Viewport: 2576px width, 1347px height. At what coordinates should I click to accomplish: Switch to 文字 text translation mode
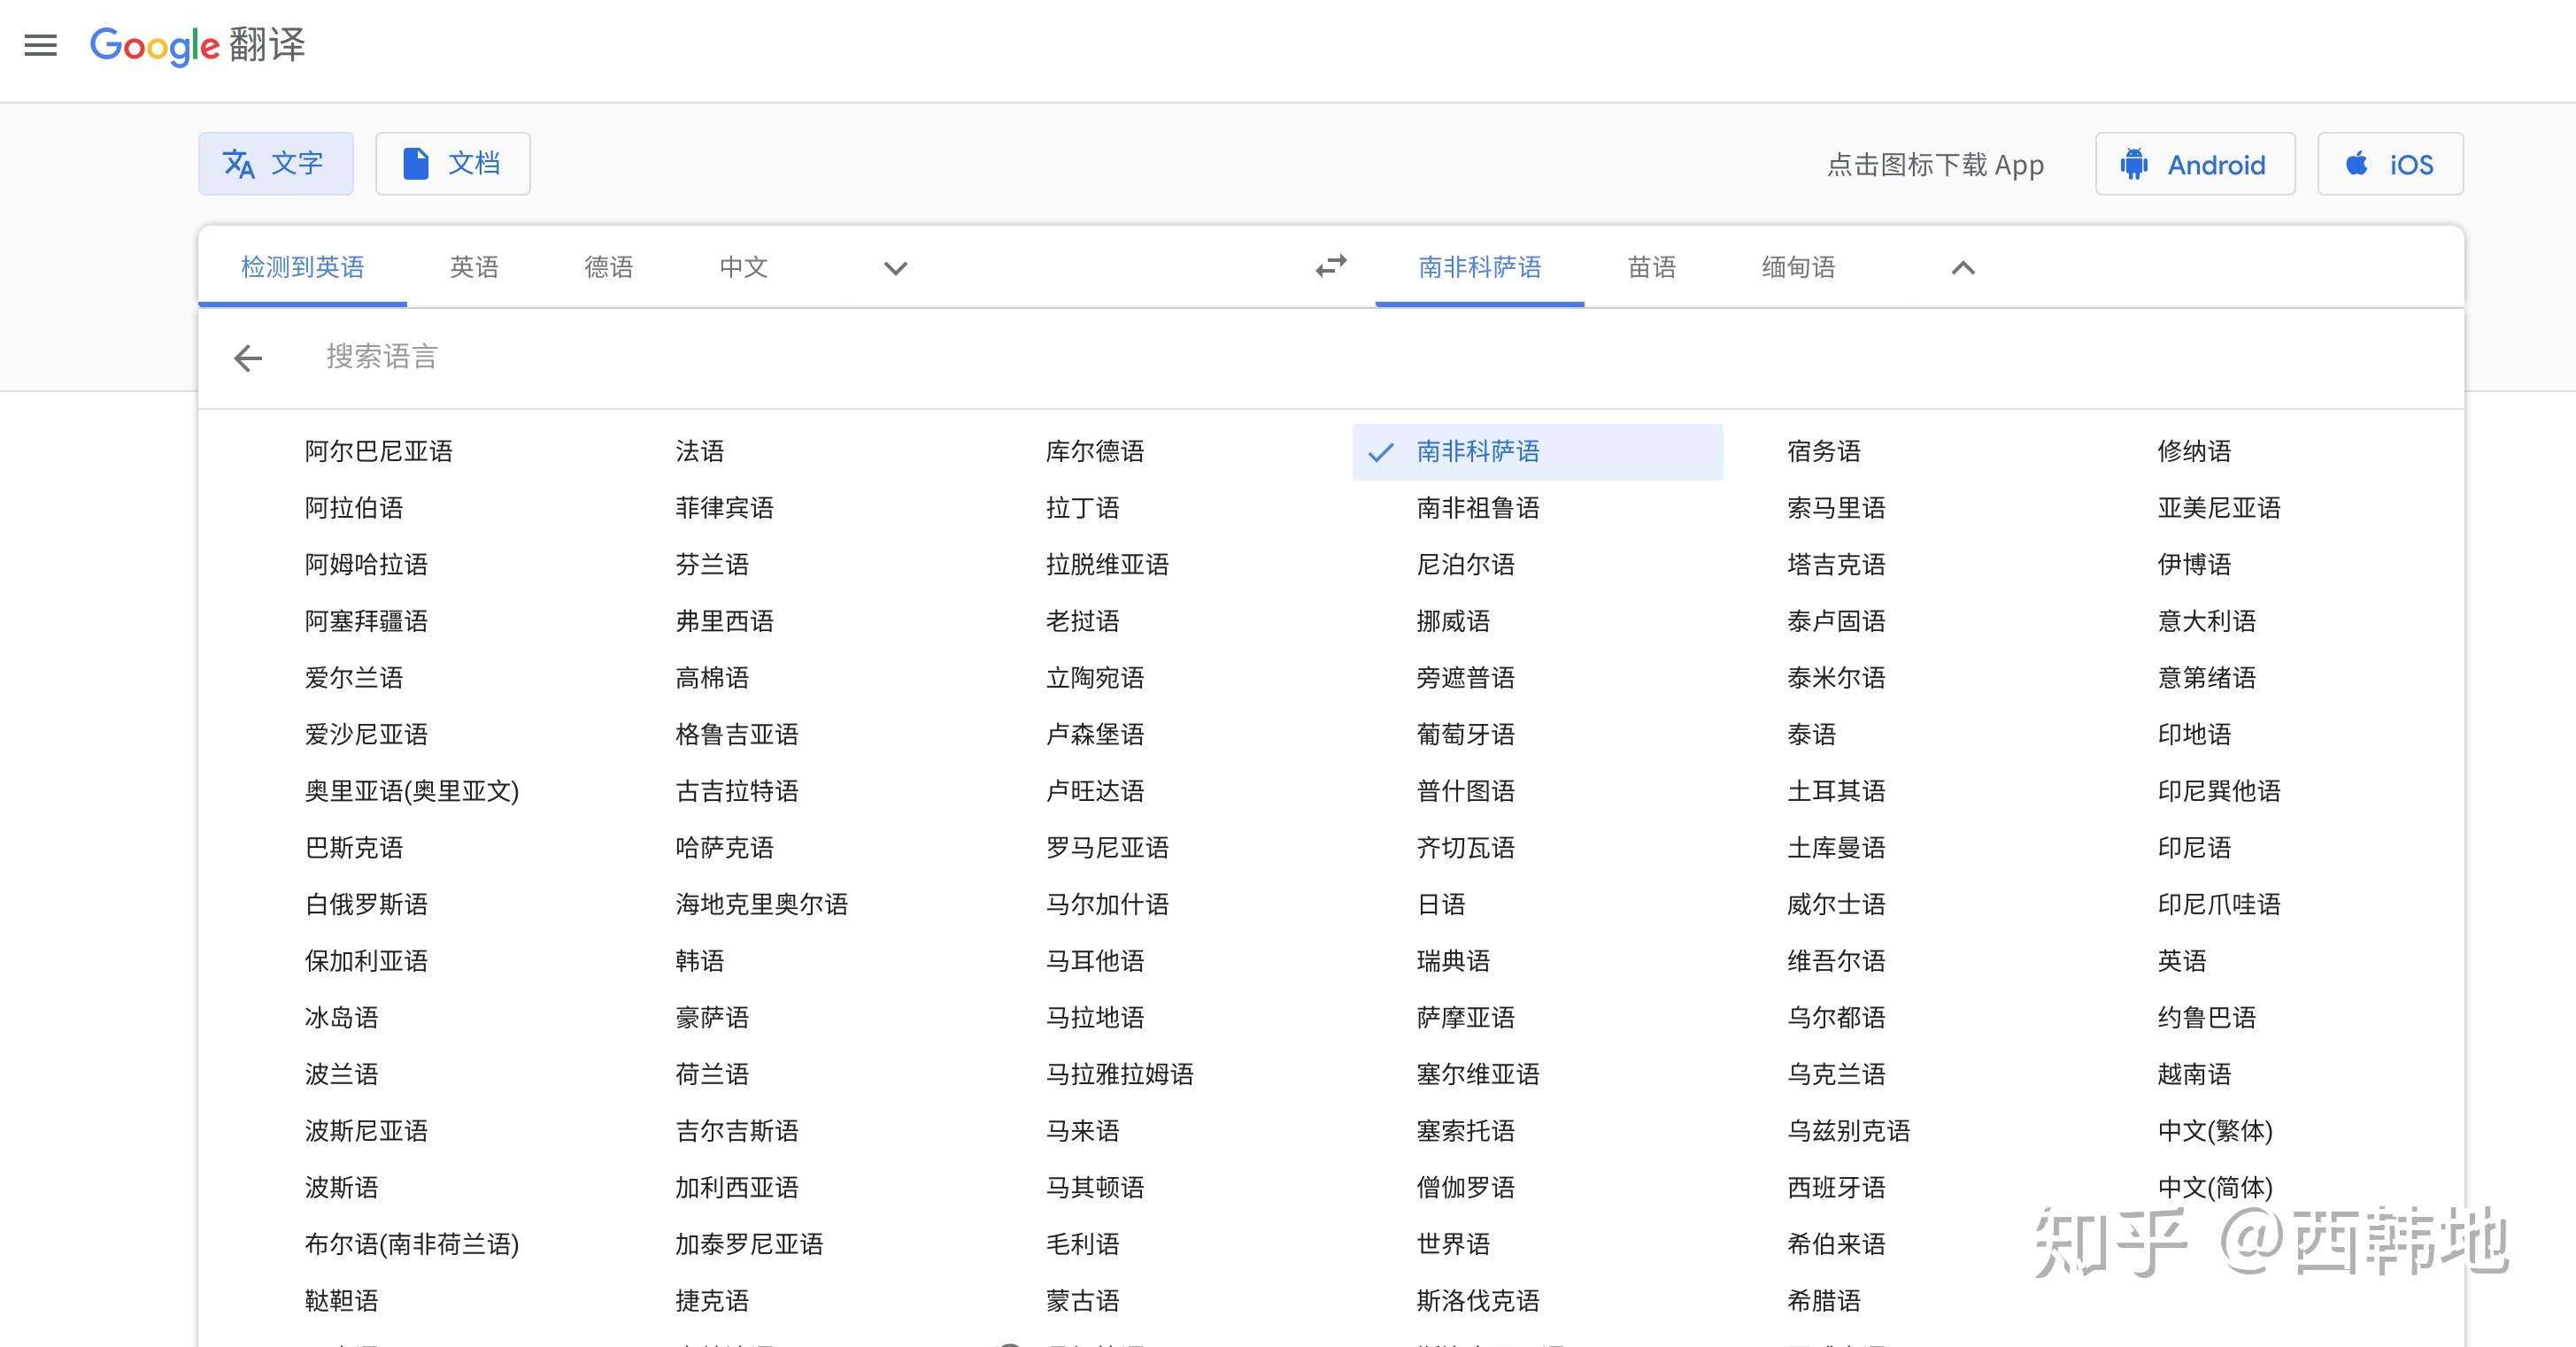point(276,163)
